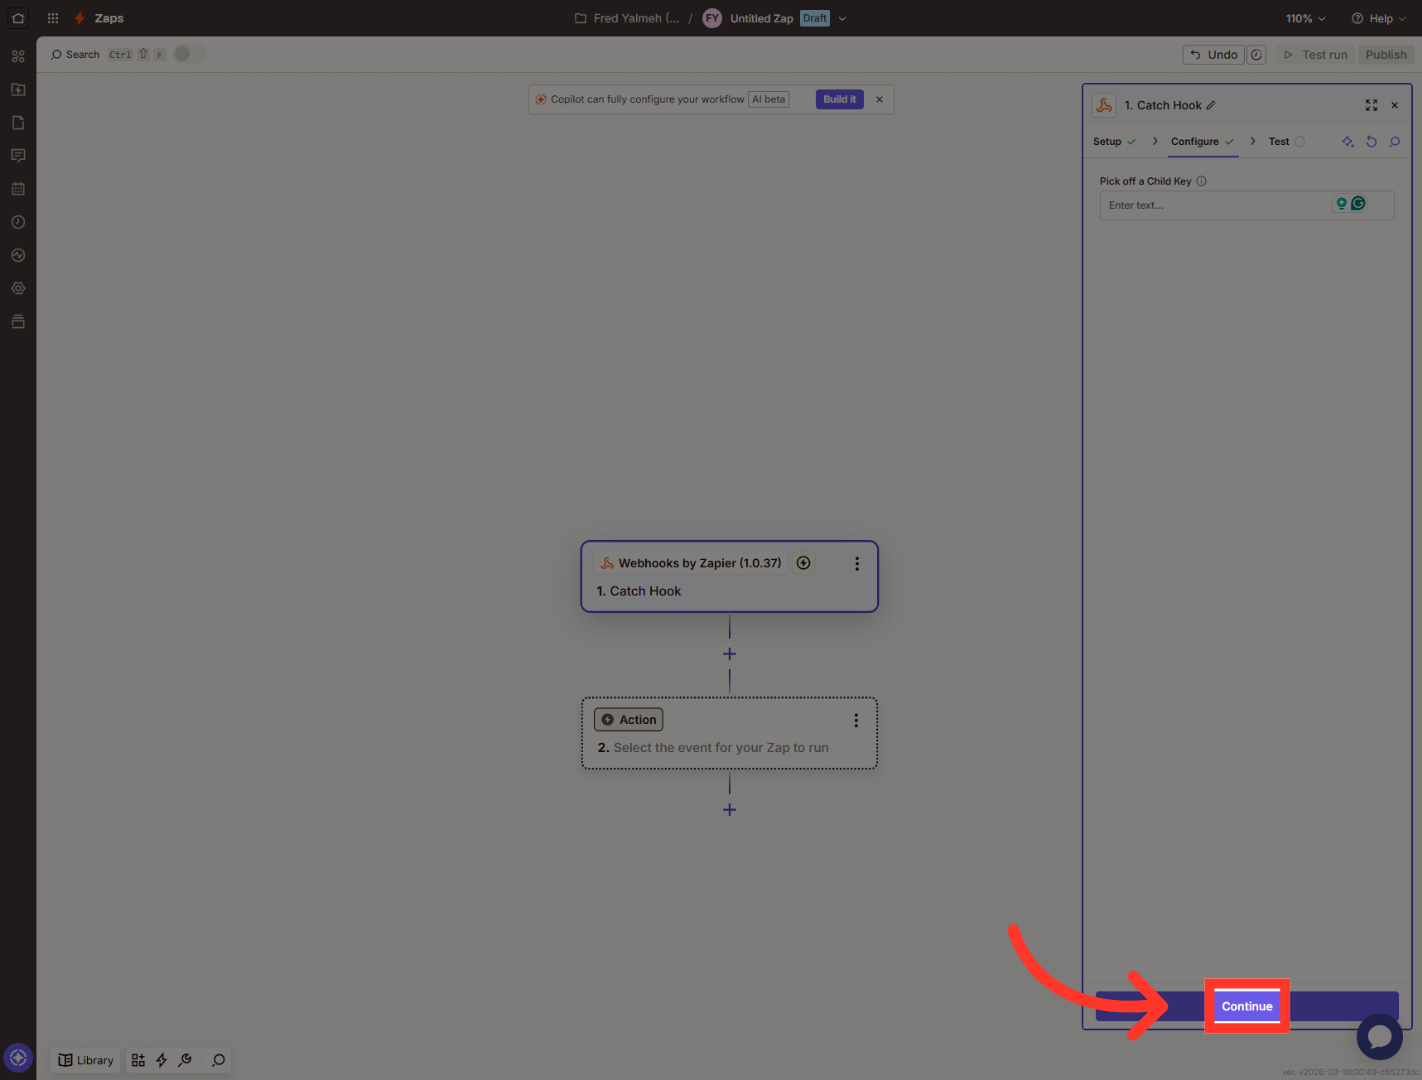This screenshot has width=1422, height=1080.
Task: Open the sidebar storage stack icon
Action: pos(18,321)
